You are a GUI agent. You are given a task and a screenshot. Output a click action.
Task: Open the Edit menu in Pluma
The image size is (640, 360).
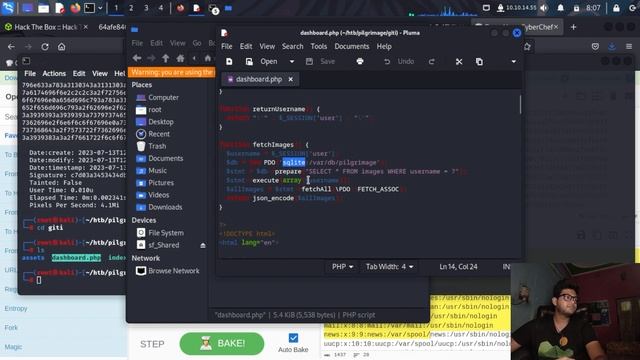(x=246, y=47)
